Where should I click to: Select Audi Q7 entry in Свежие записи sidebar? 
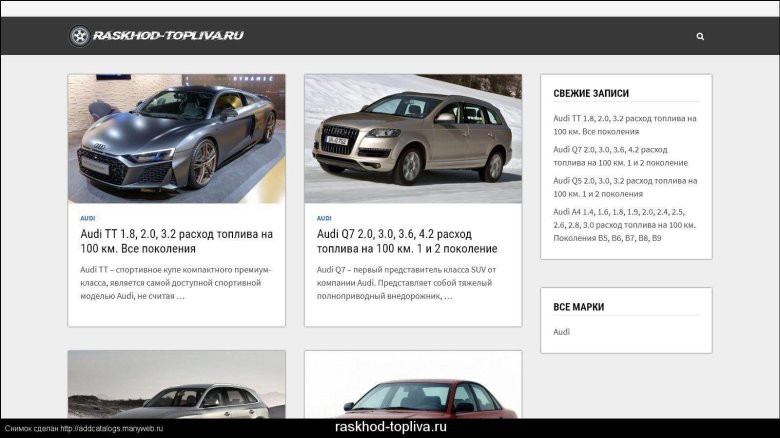[x=624, y=156]
